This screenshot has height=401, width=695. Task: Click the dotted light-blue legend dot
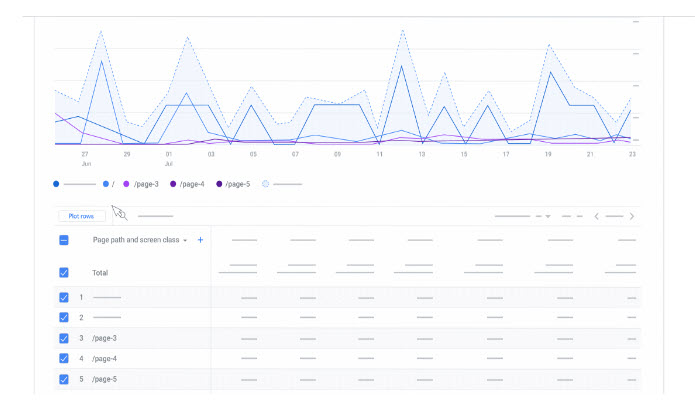tap(266, 184)
